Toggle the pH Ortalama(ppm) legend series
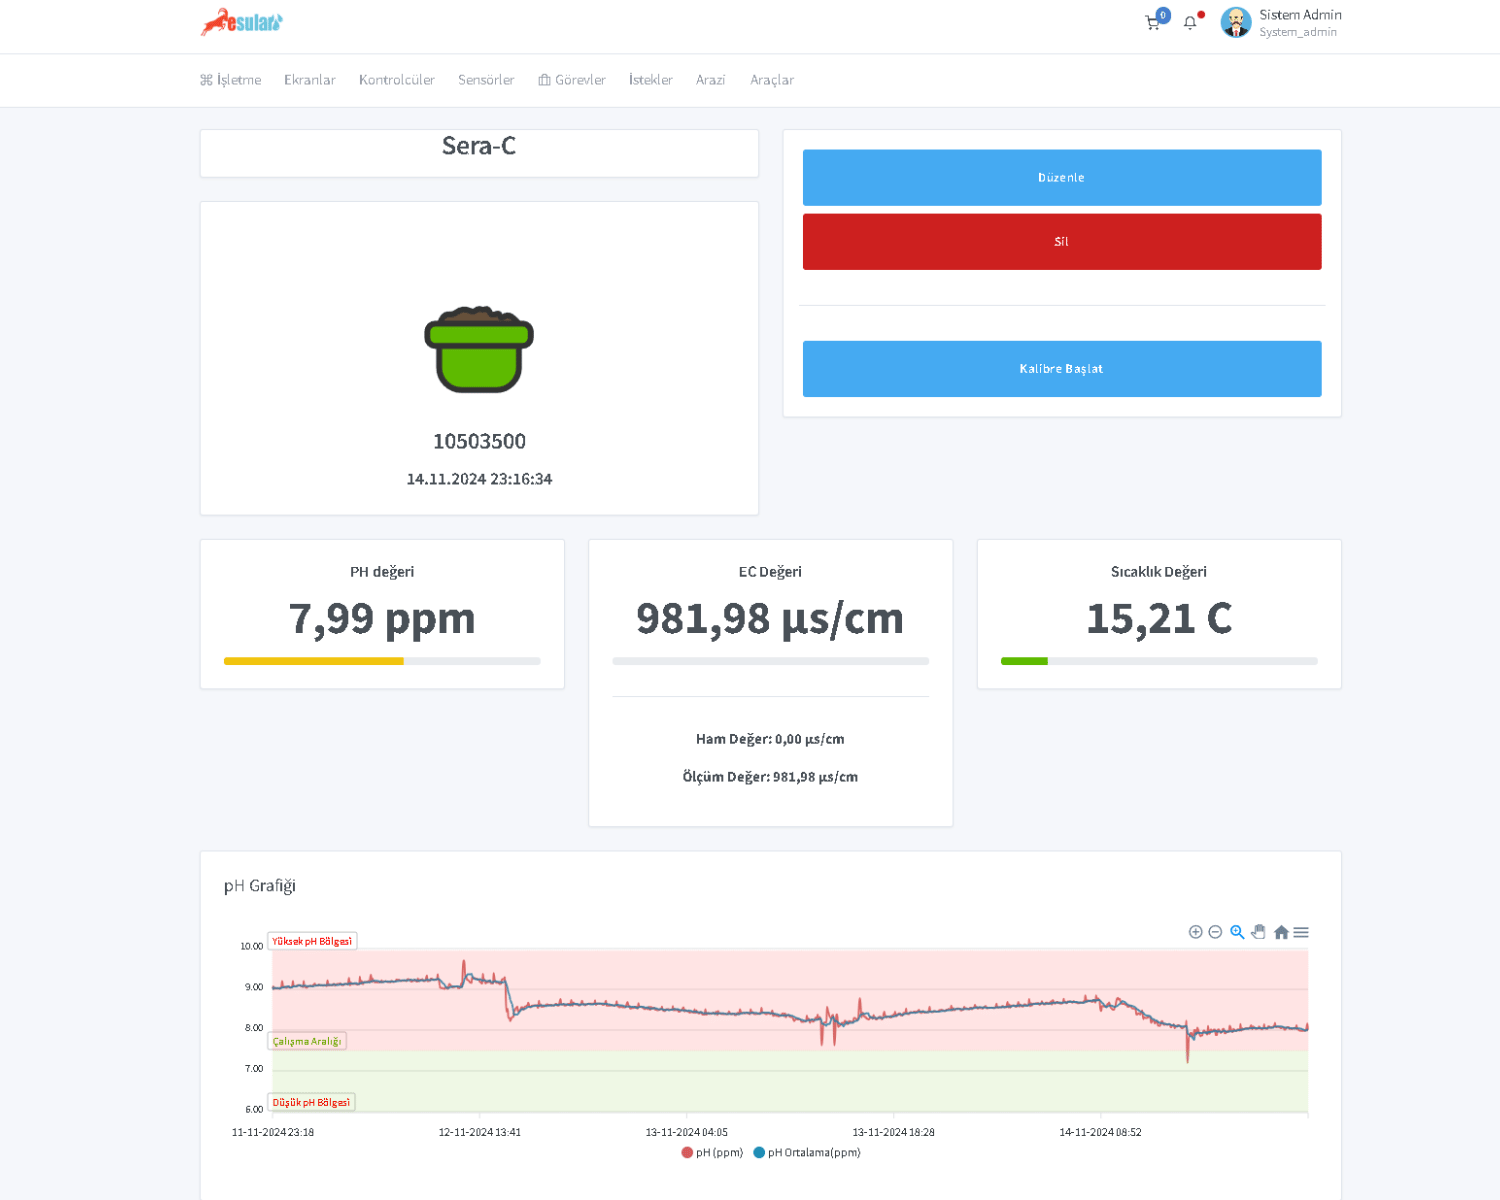 (x=807, y=1152)
